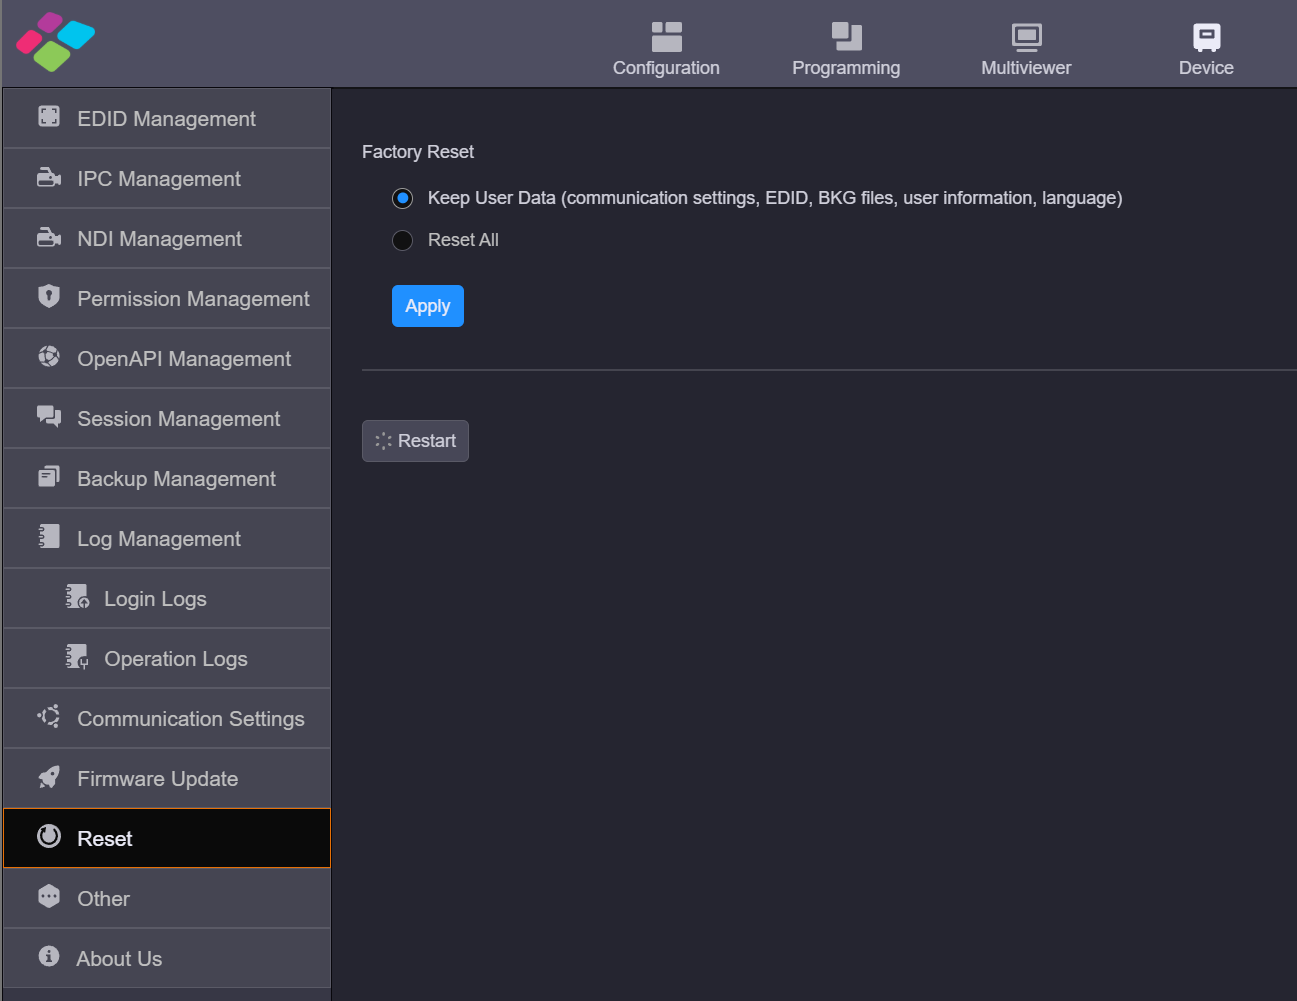Click the EDID Management sidebar icon

pos(49,117)
